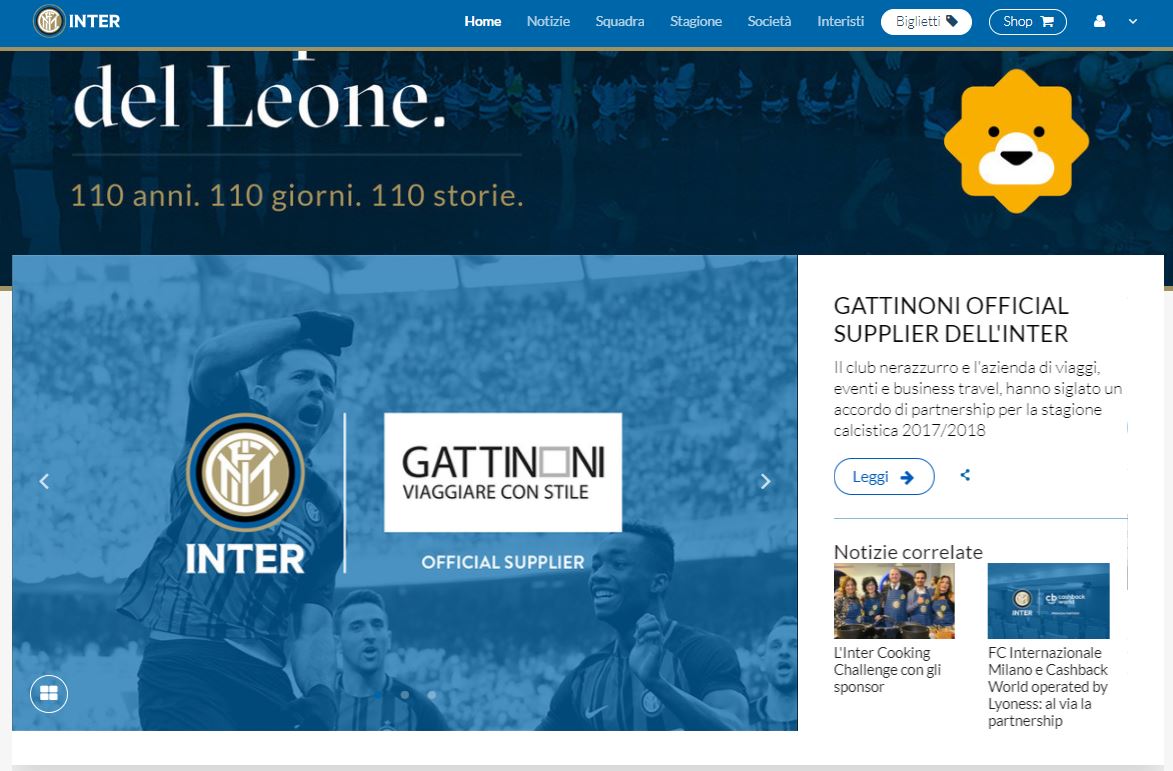Open the grid view icon on carousel
Viewport: 1173px width, 771px height.
[x=49, y=694]
